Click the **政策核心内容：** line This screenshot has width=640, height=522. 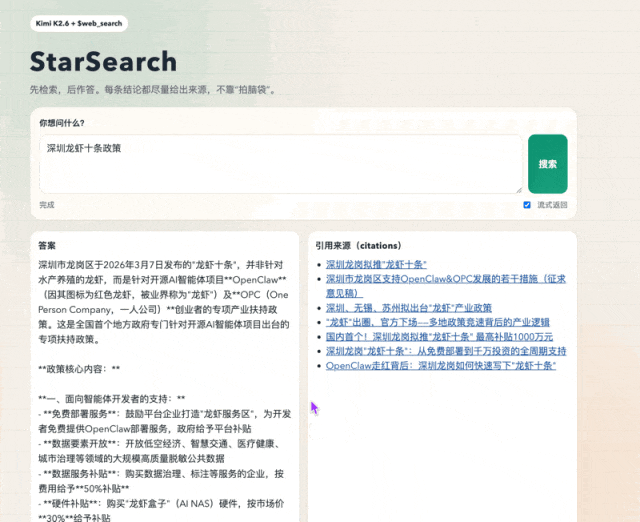coord(79,369)
